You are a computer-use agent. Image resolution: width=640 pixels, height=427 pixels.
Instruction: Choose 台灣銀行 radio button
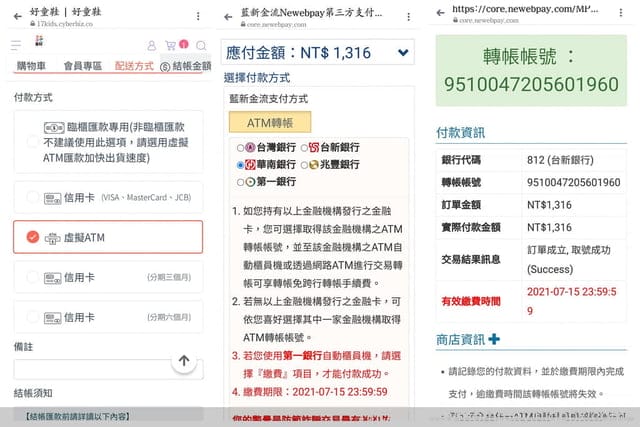click(240, 148)
